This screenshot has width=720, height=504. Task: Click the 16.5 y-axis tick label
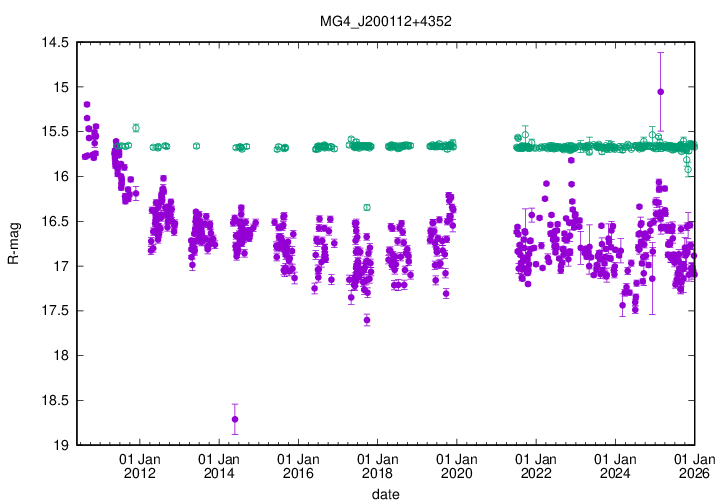(x=53, y=222)
